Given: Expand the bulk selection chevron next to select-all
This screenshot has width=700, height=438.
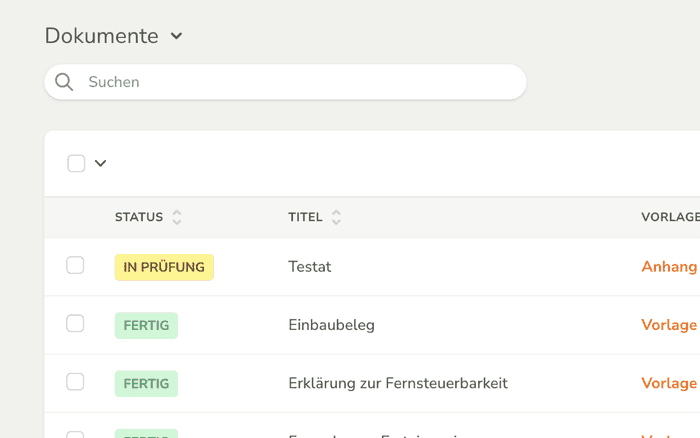Looking at the screenshot, I should pos(100,163).
